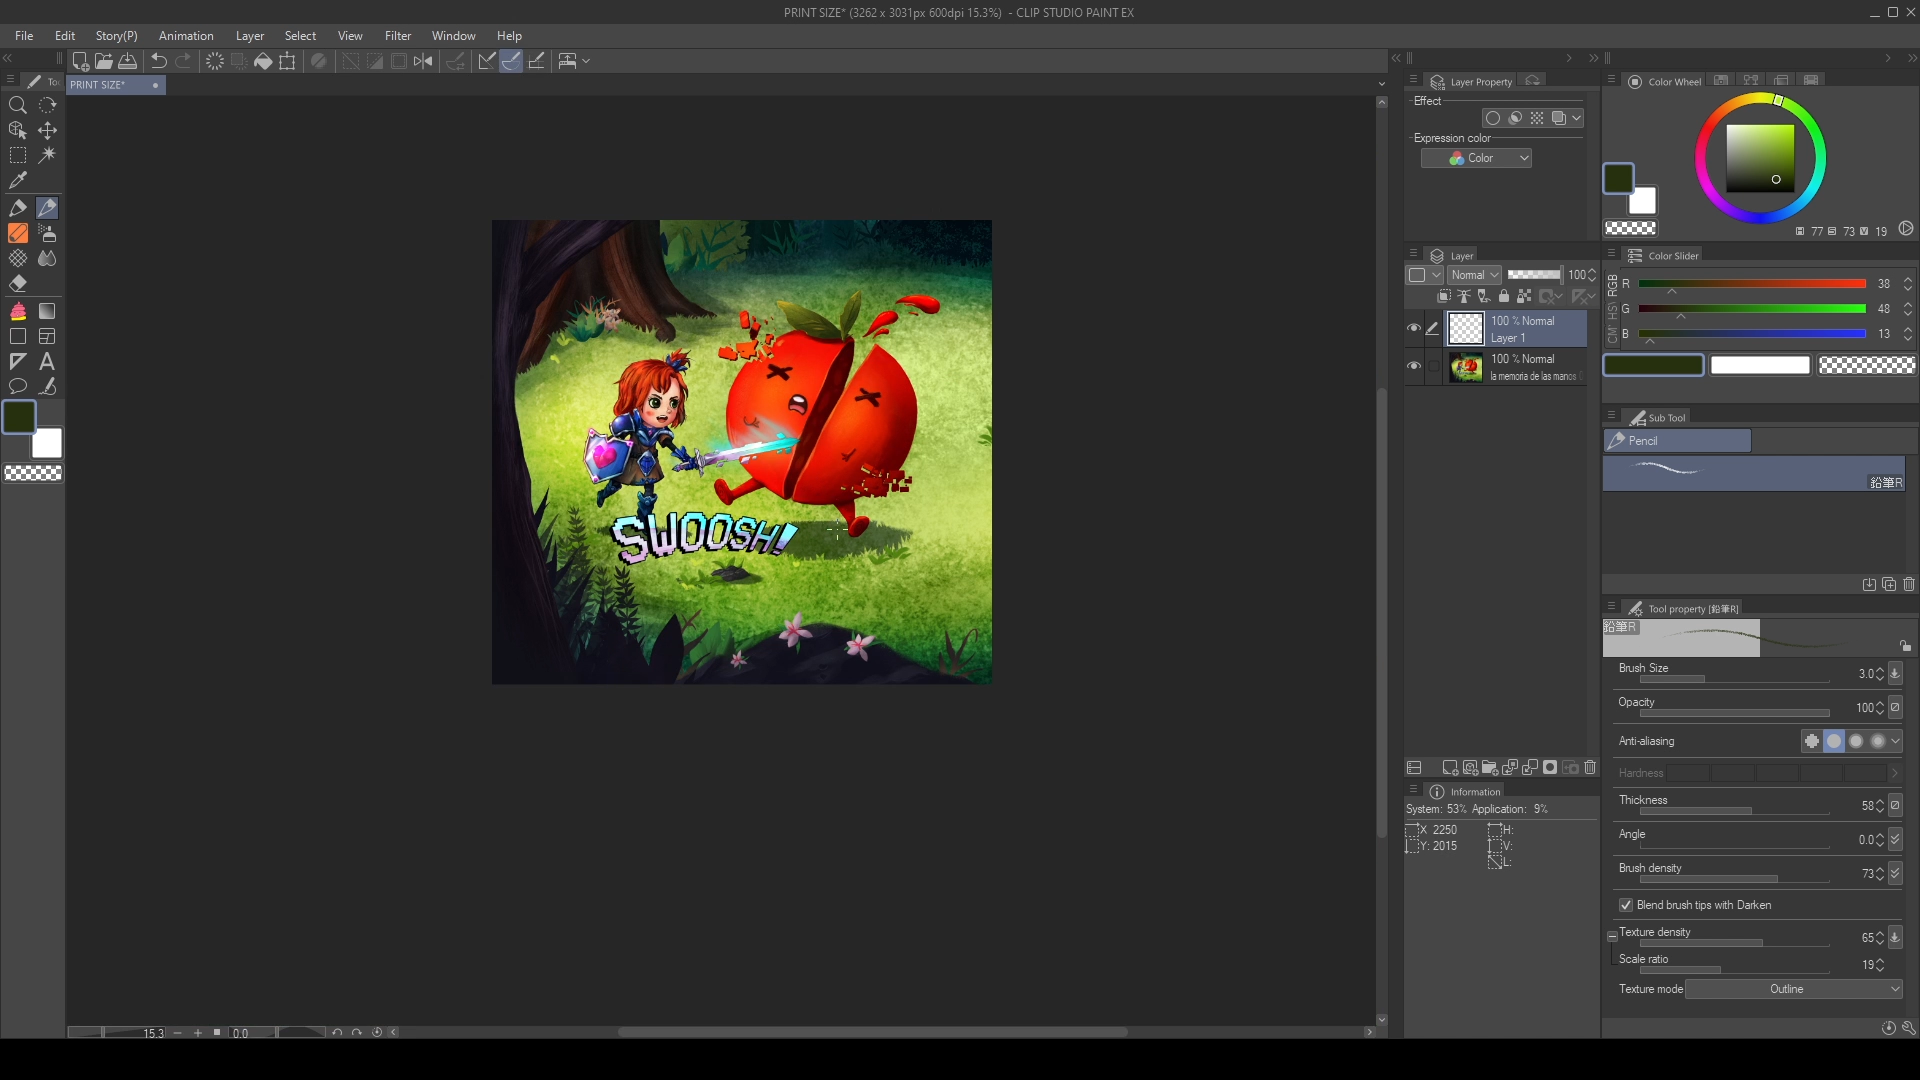1920x1080 pixels.
Task: Expand the Effect icons dropdown arrow
Action: point(1577,118)
